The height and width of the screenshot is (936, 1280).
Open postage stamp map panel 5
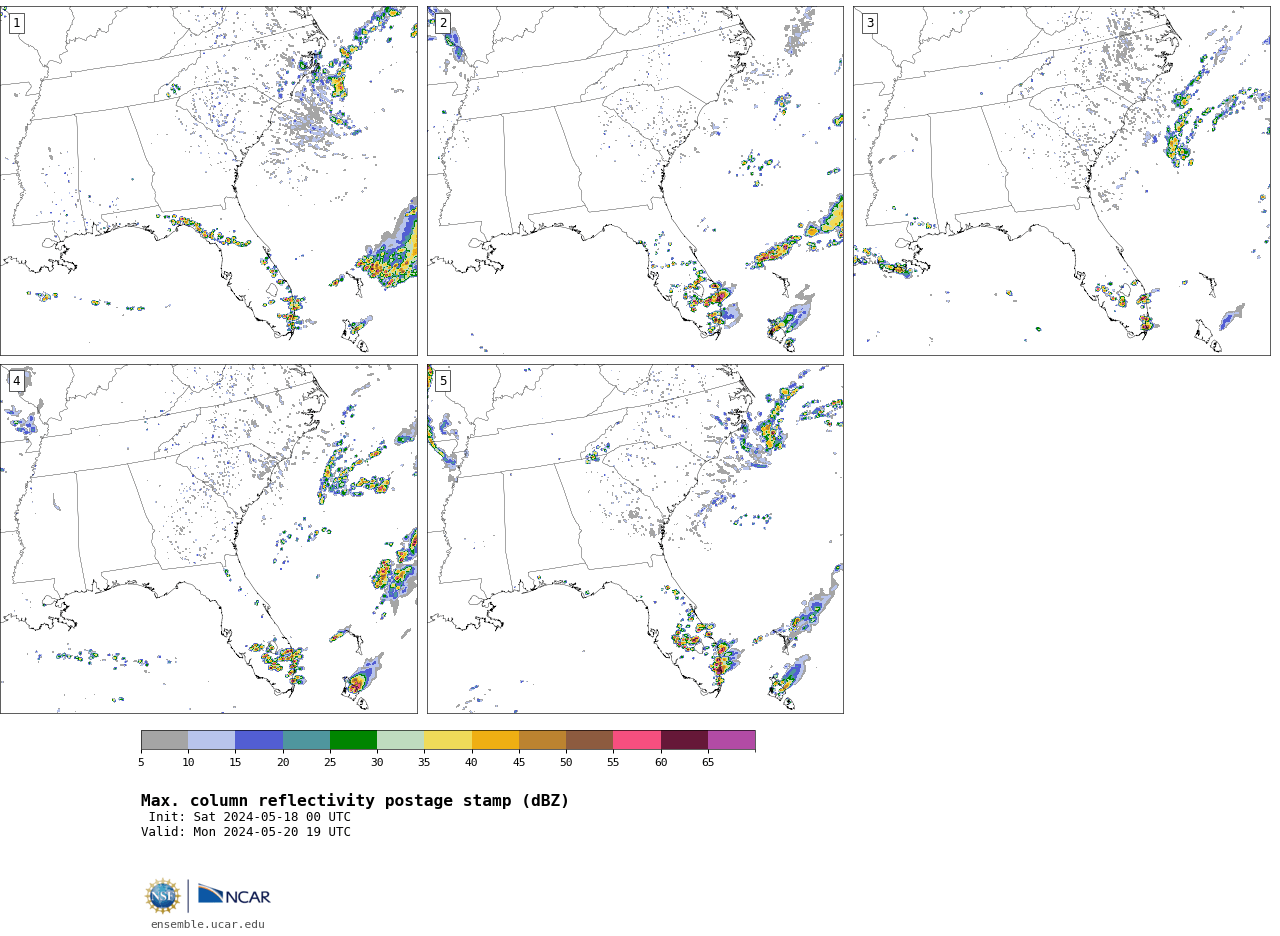[x=635, y=539]
